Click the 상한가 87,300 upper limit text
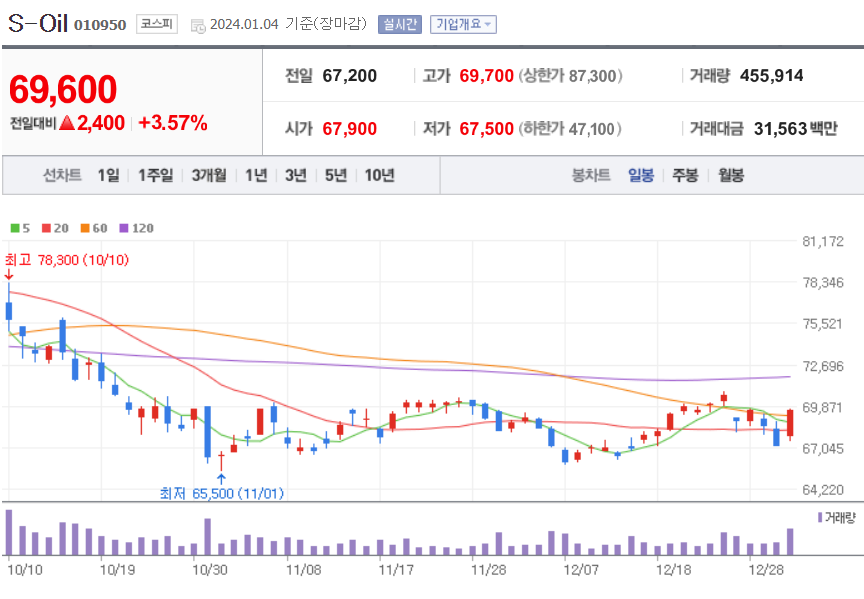The image size is (864, 599). click(570, 75)
